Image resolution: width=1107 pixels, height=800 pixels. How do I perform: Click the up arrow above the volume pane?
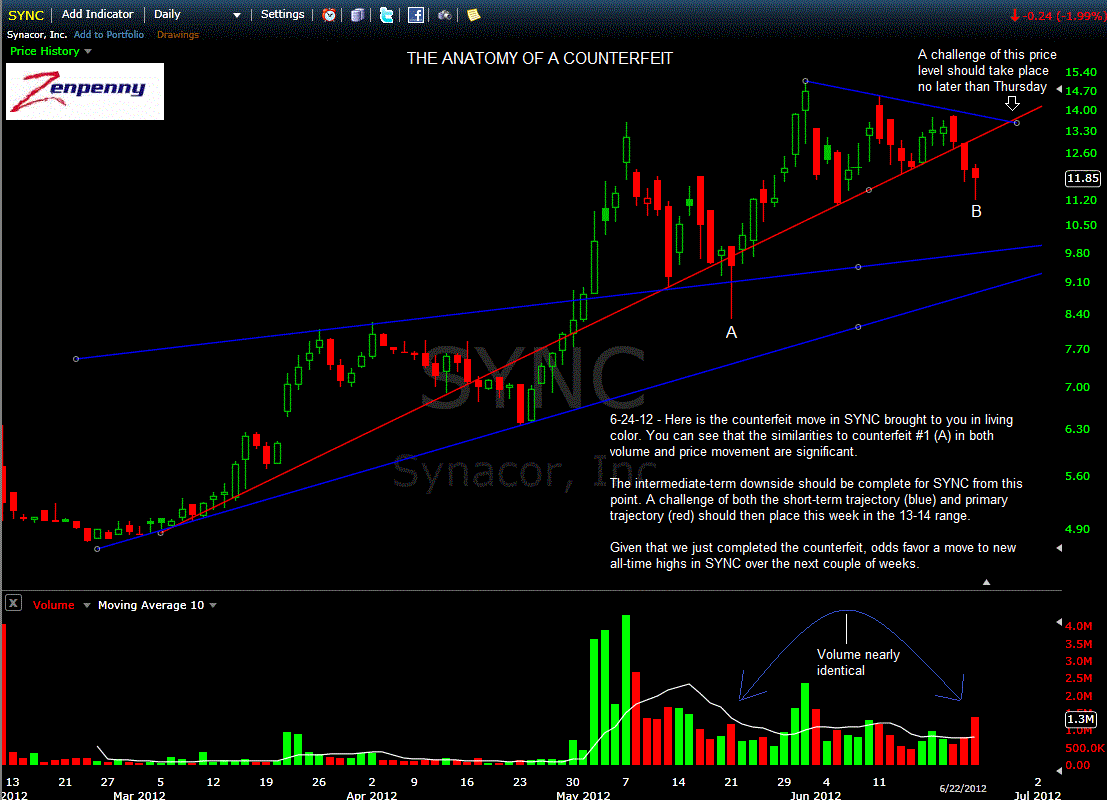(986, 583)
